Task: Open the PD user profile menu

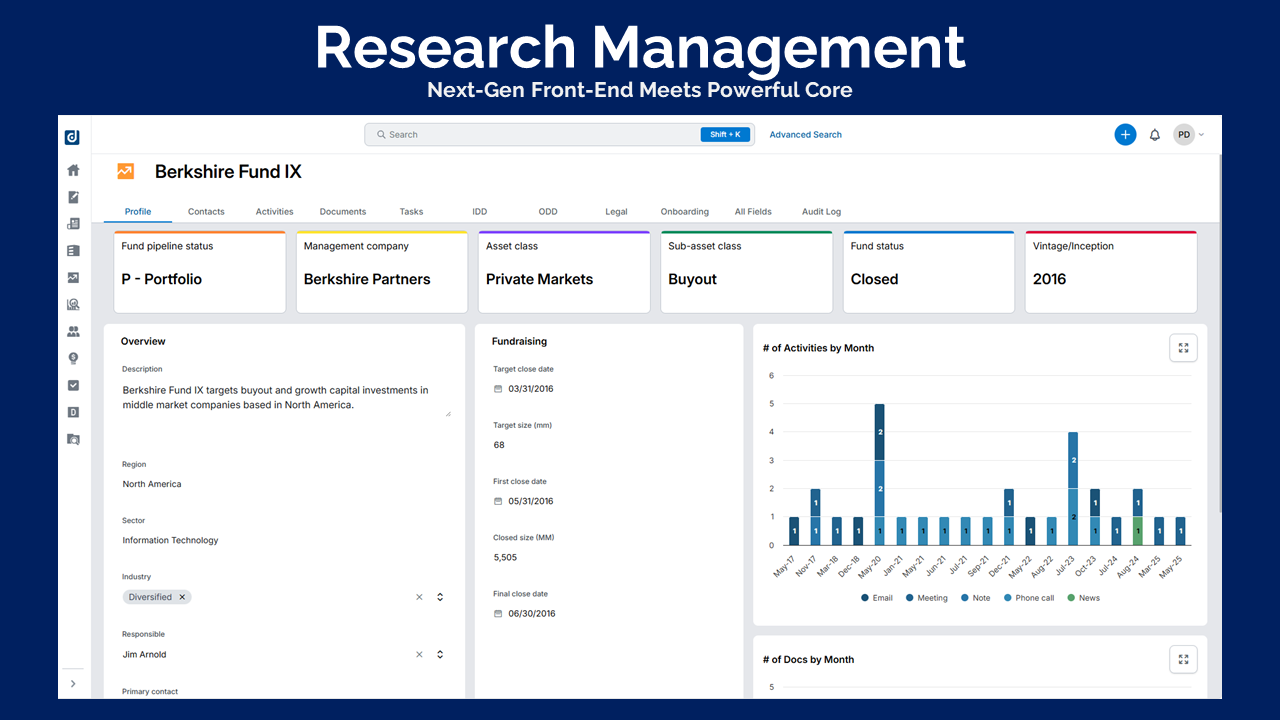Action: [1188, 135]
